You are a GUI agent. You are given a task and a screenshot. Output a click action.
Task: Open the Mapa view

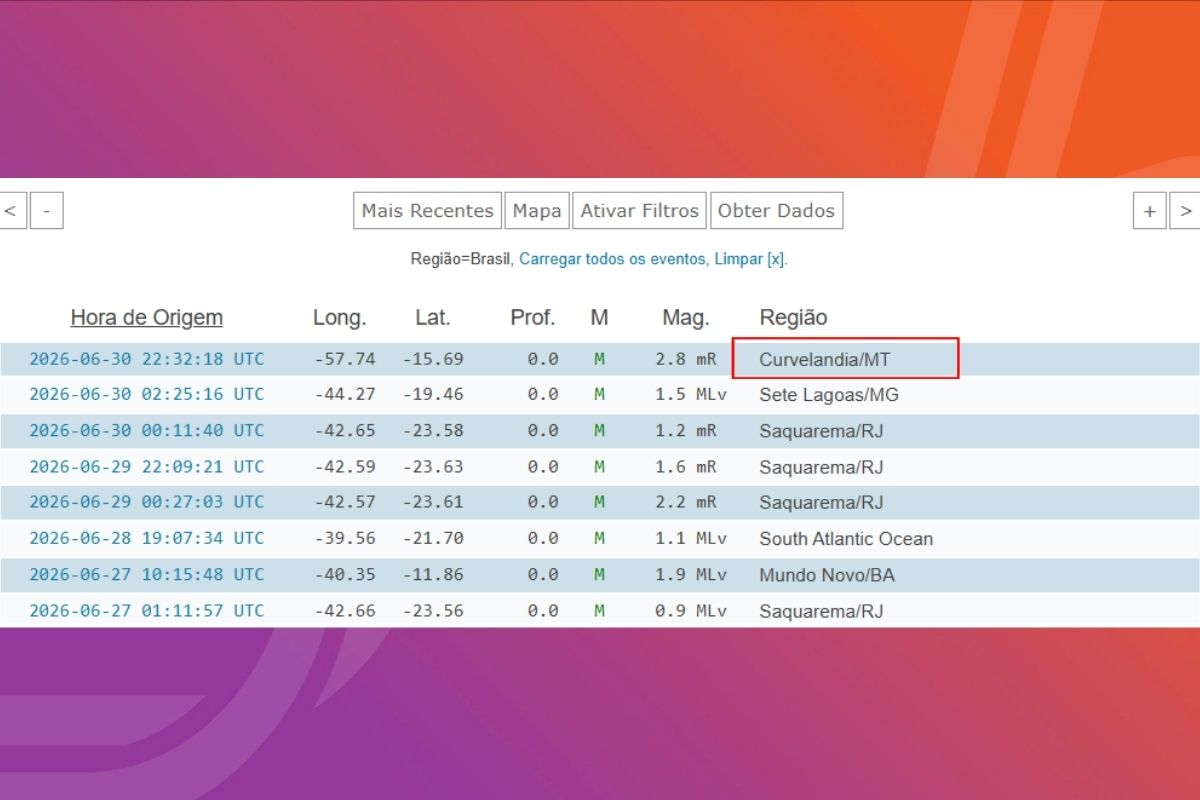tap(537, 211)
